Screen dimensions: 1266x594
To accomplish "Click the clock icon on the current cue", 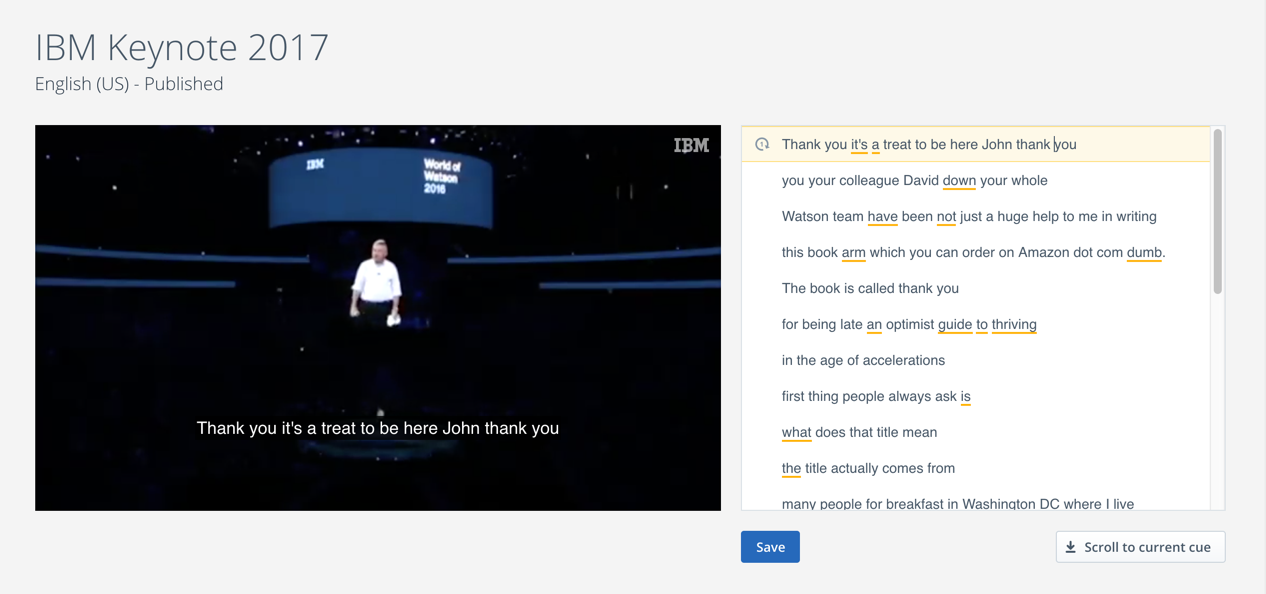I will coord(762,144).
